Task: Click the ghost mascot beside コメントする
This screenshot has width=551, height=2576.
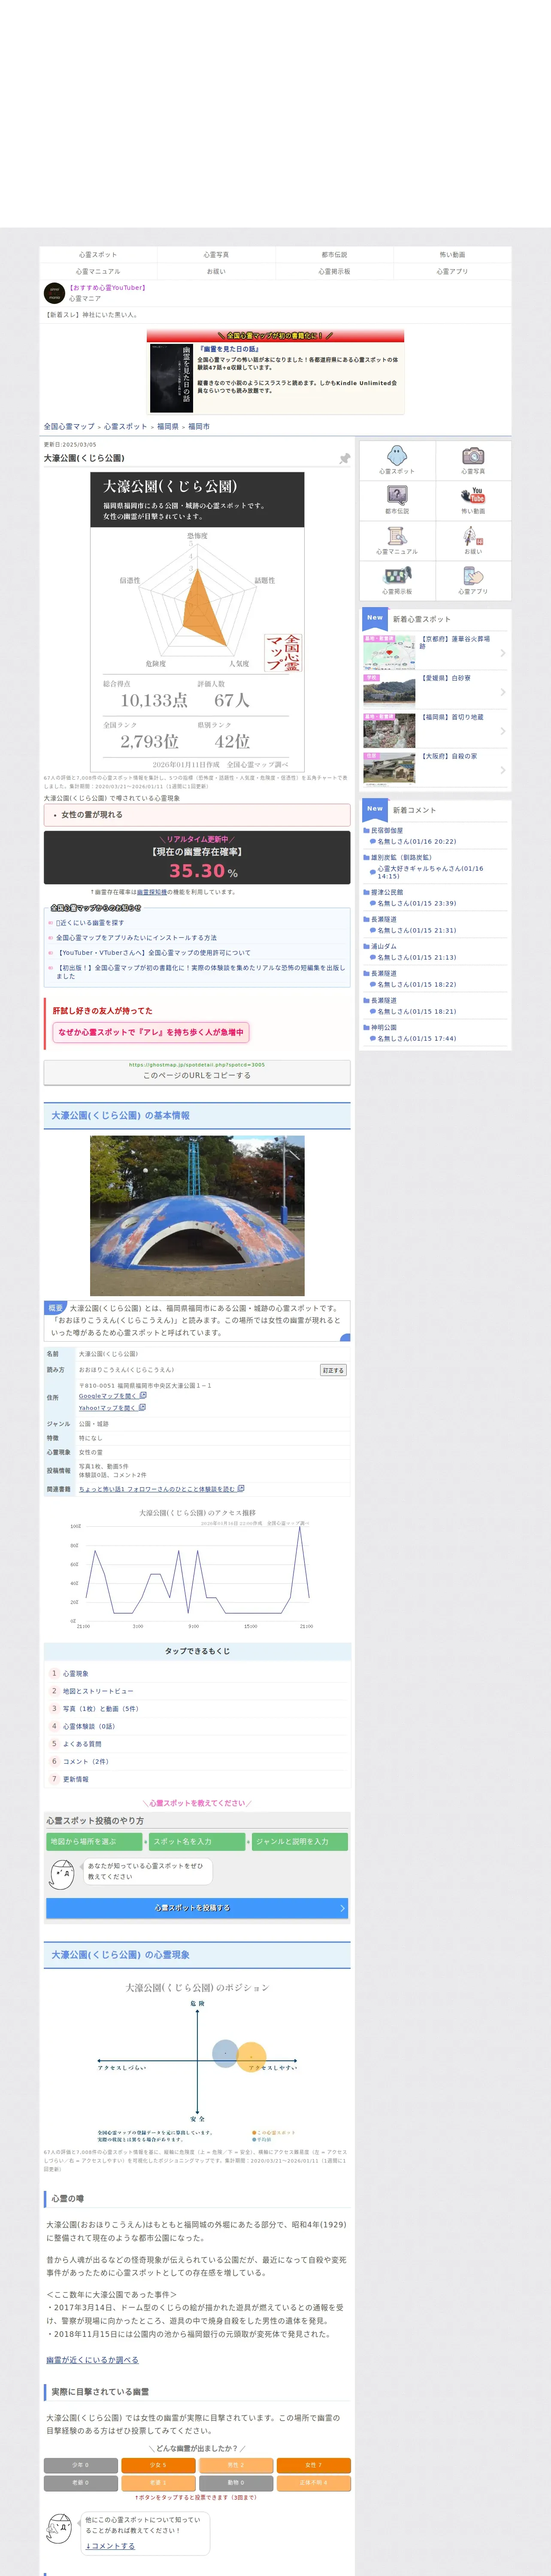Action: point(58,2529)
